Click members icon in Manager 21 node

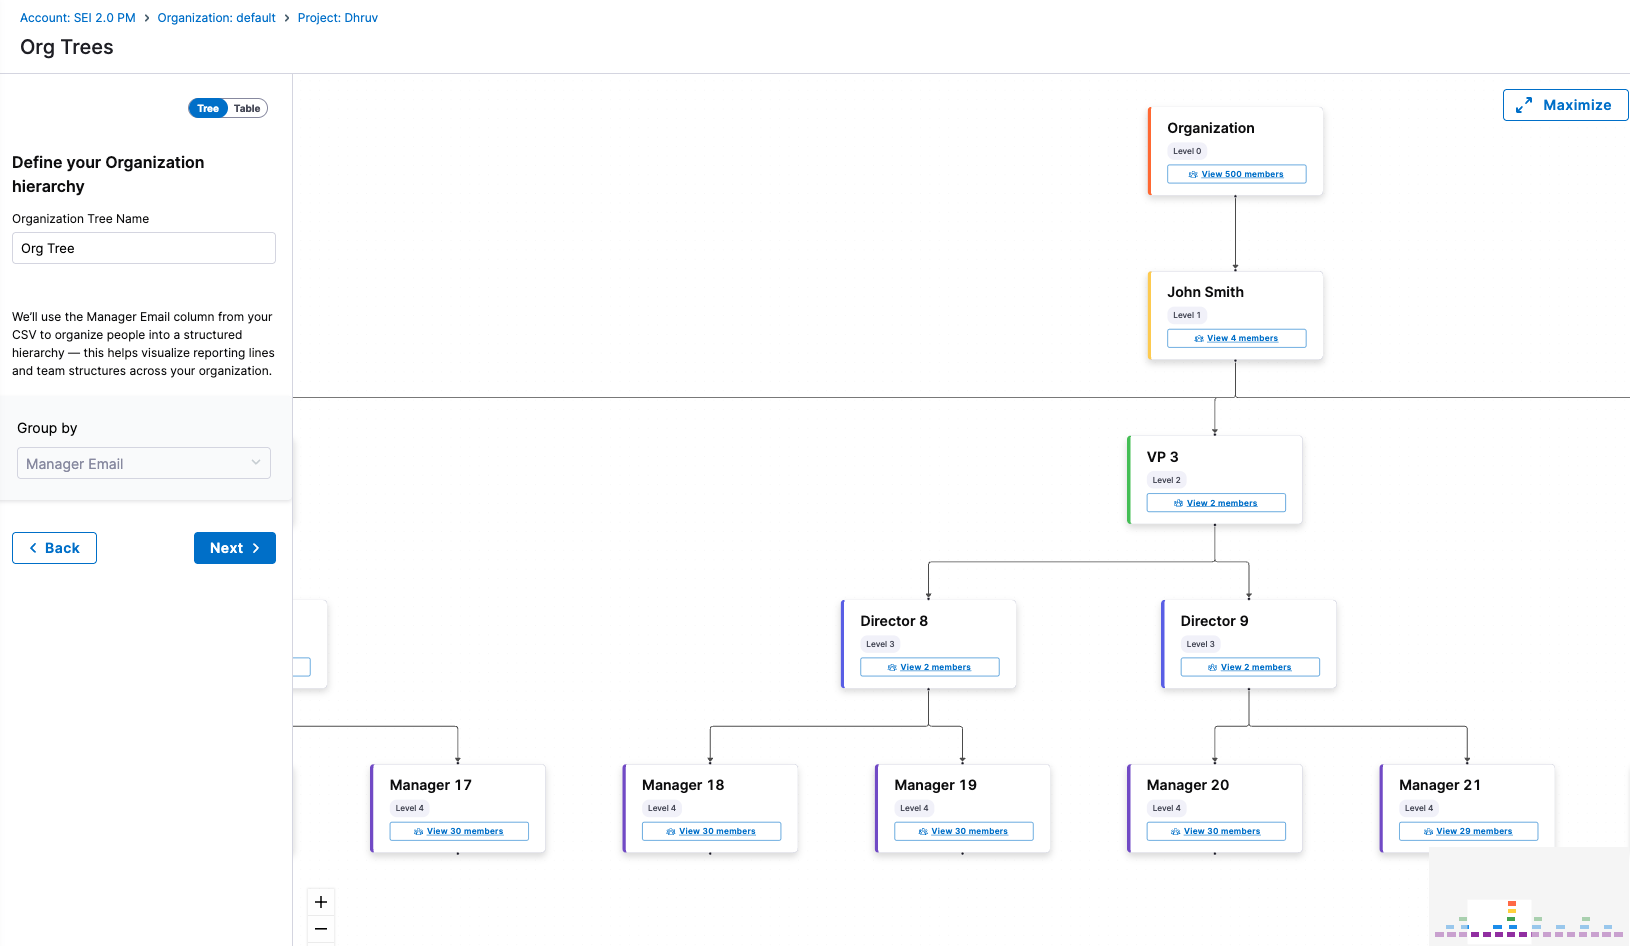(1428, 832)
